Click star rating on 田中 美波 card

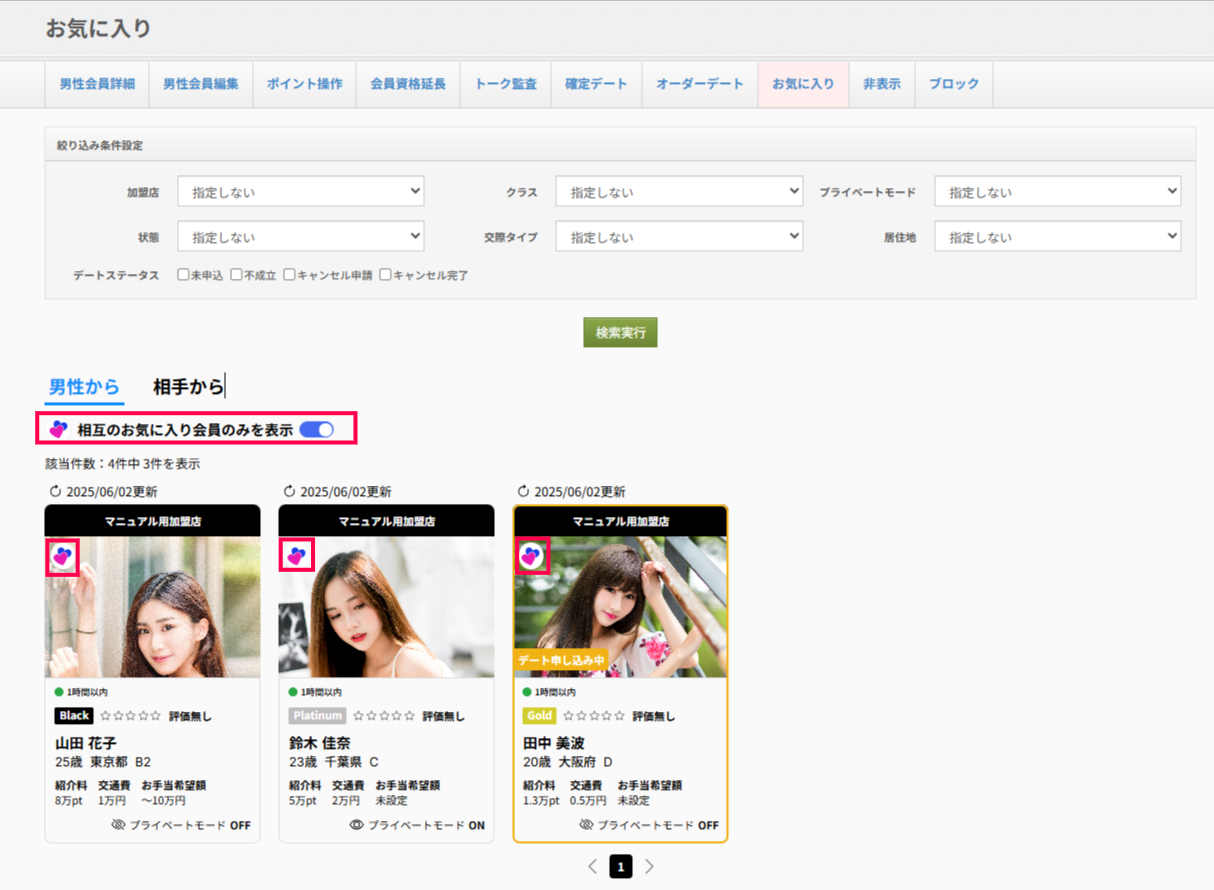pos(594,716)
